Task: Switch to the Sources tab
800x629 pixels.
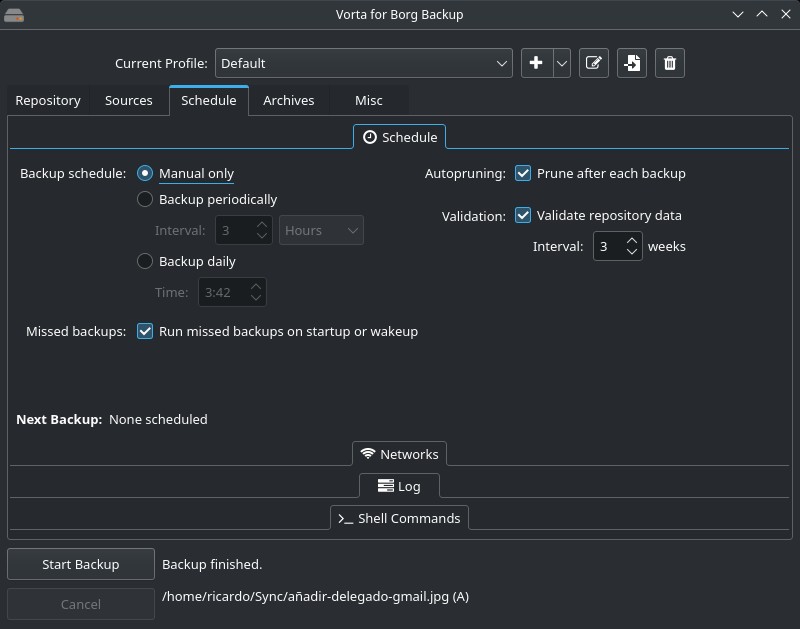Action: pyautogui.click(x=129, y=100)
